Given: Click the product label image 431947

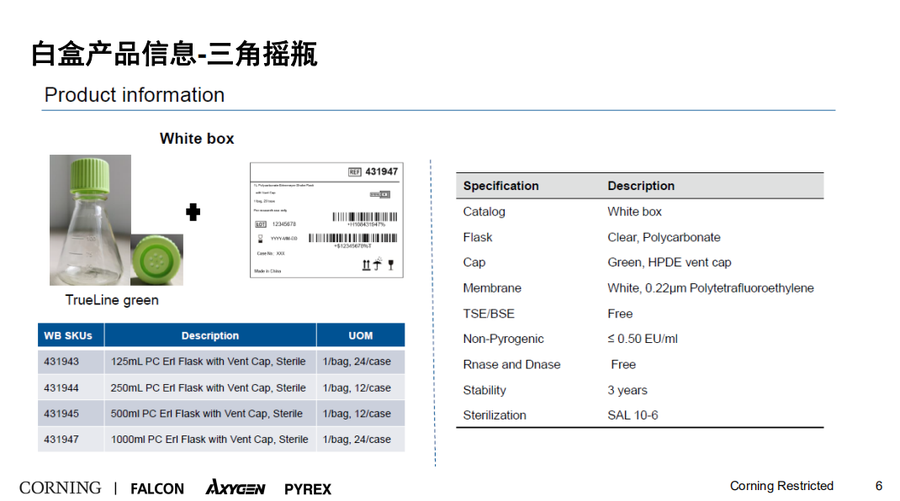Looking at the screenshot, I should [x=327, y=220].
